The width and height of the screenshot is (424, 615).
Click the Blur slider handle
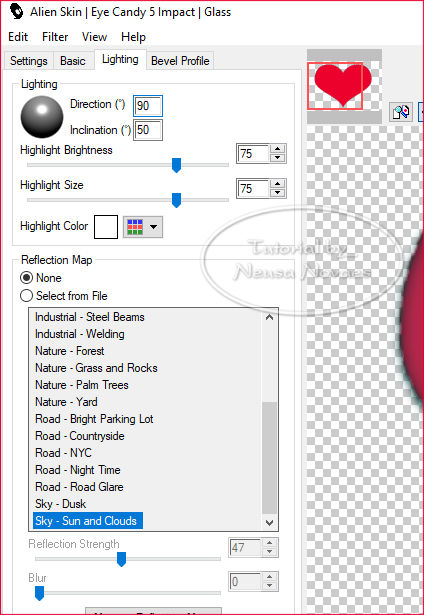point(39,593)
